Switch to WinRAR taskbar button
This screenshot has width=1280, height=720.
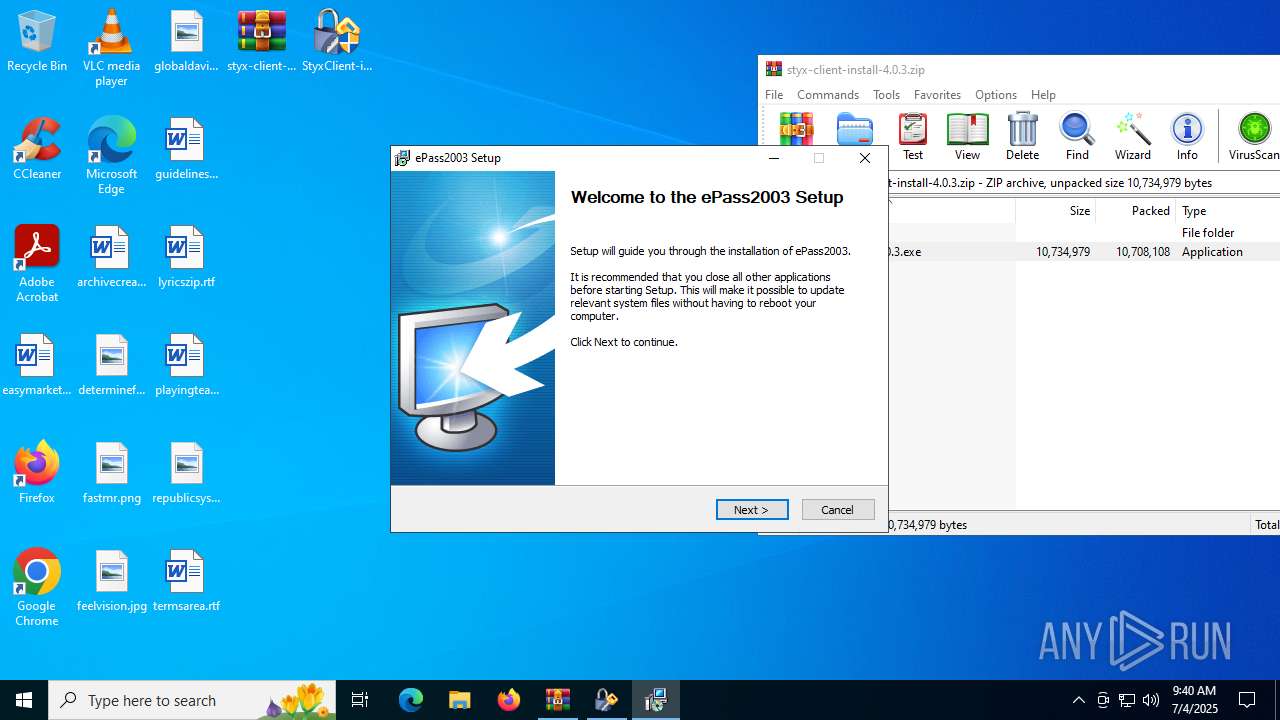click(557, 700)
